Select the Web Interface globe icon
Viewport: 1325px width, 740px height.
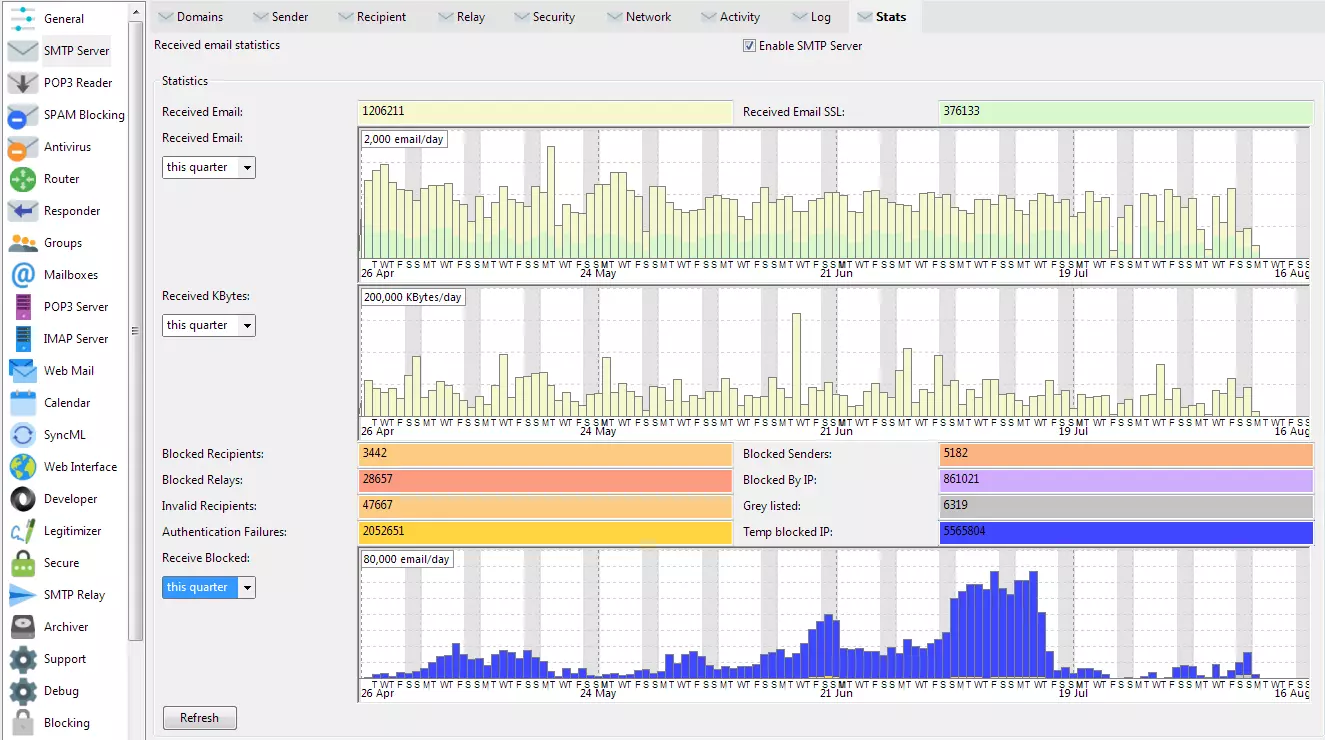(22, 467)
